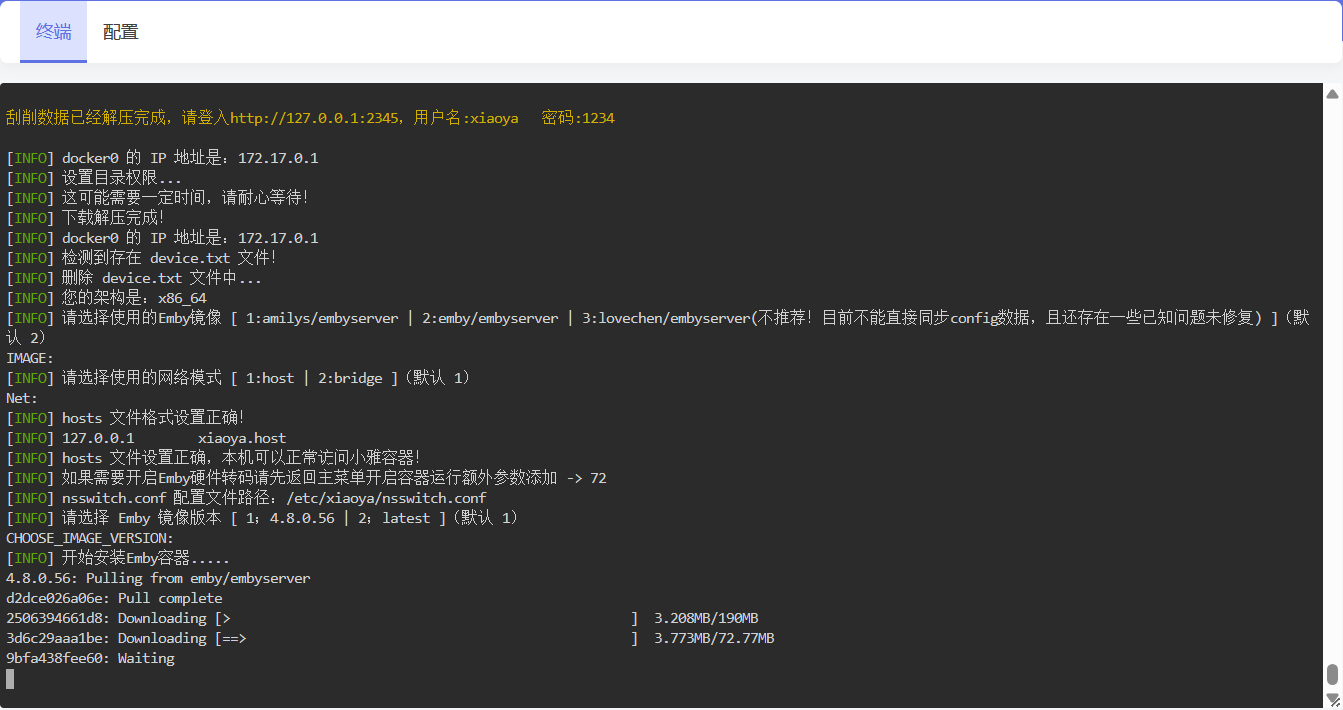
Task: Click the '3.208MB/190MB' value
Action: 706,618
